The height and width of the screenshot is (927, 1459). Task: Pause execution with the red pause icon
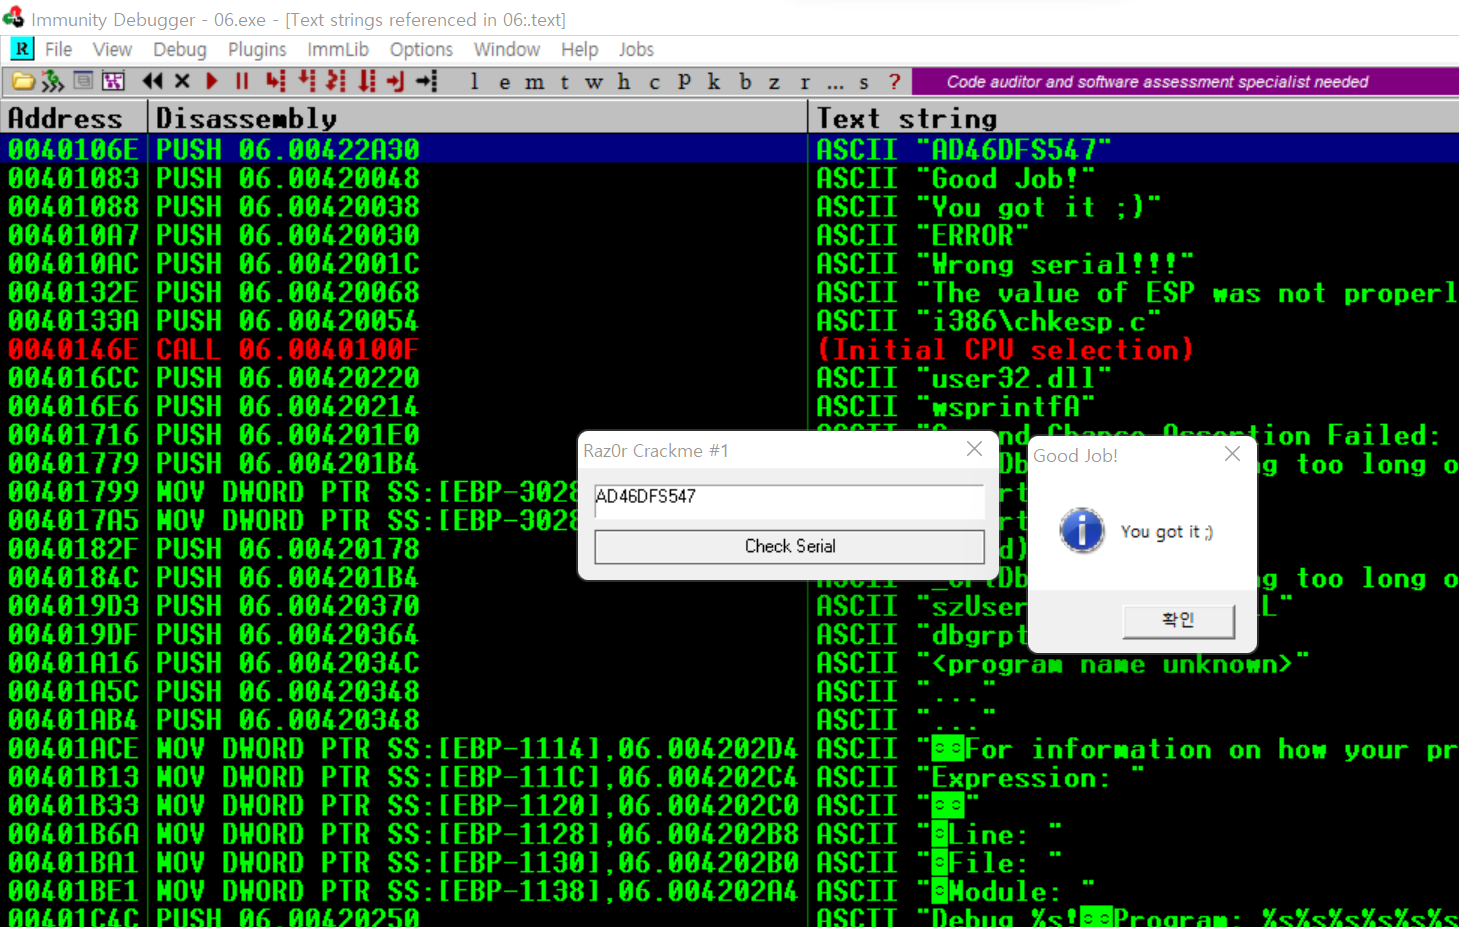coord(242,81)
